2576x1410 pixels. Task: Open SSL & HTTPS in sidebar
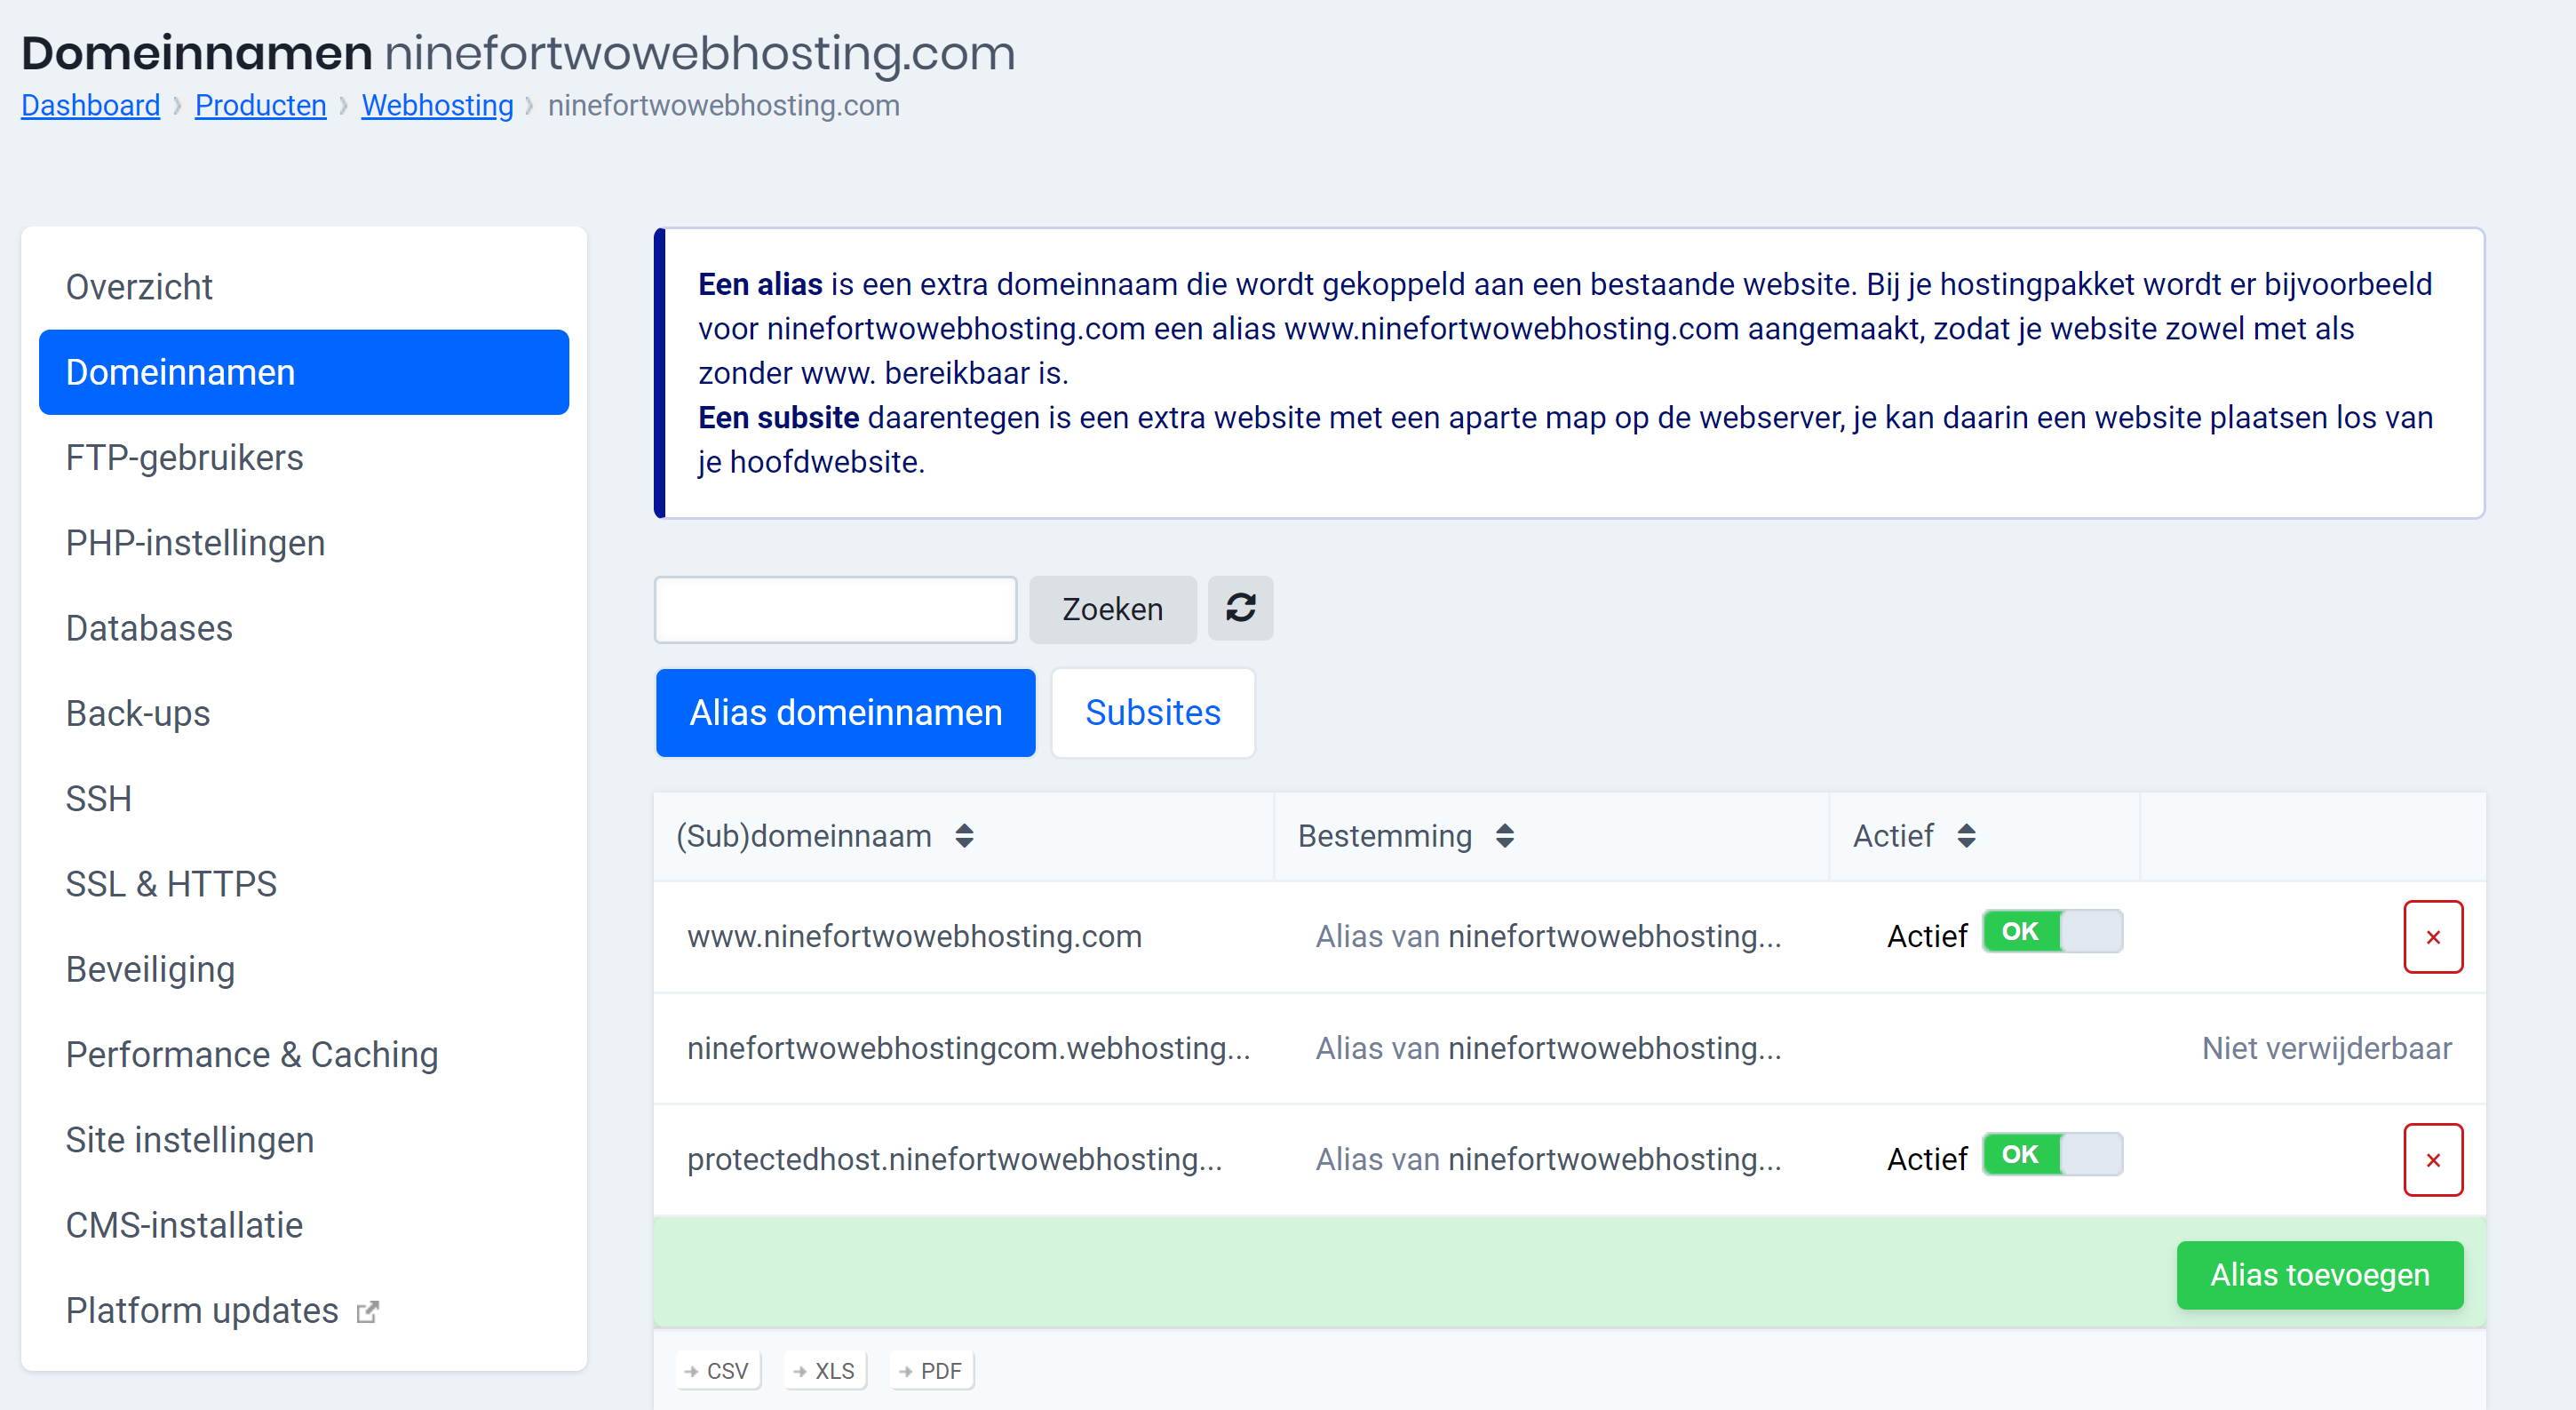click(171, 884)
